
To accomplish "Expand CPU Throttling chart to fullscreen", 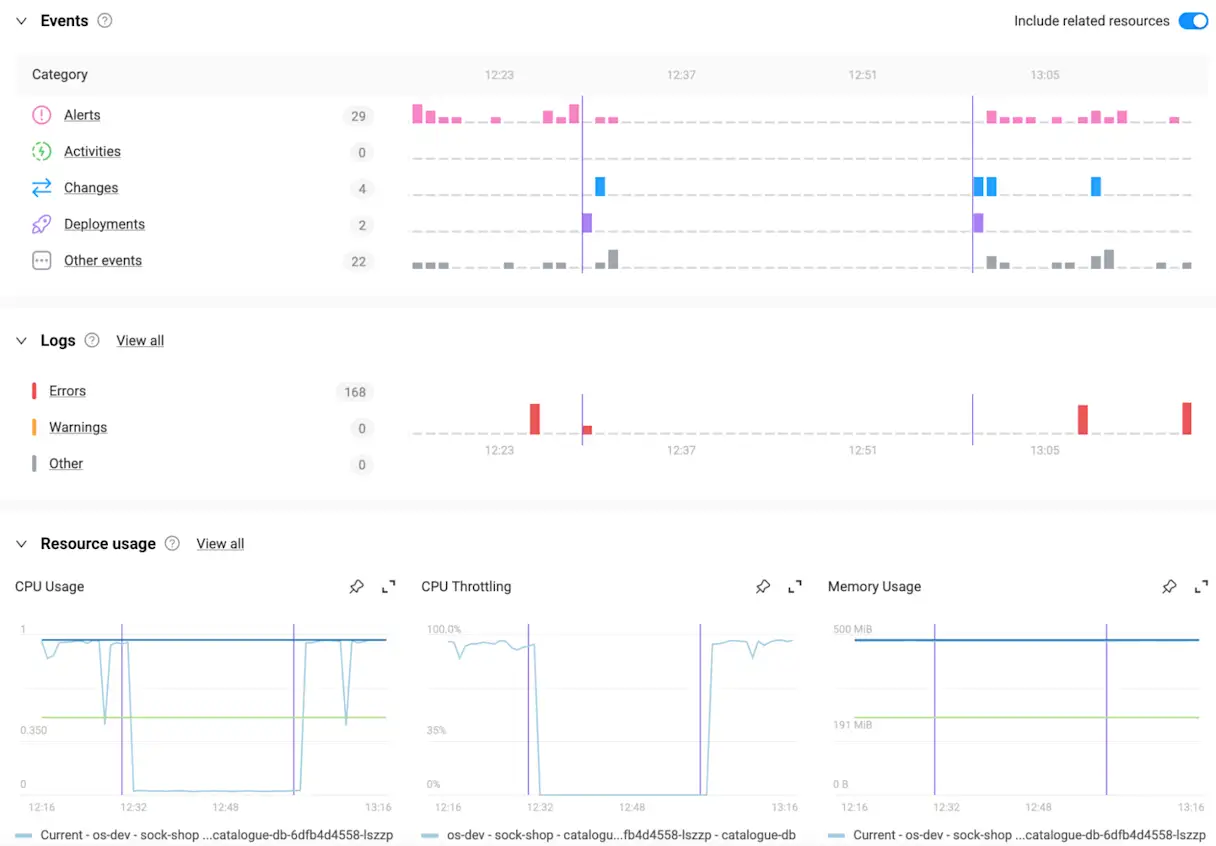I will click(x=795, y=587).
